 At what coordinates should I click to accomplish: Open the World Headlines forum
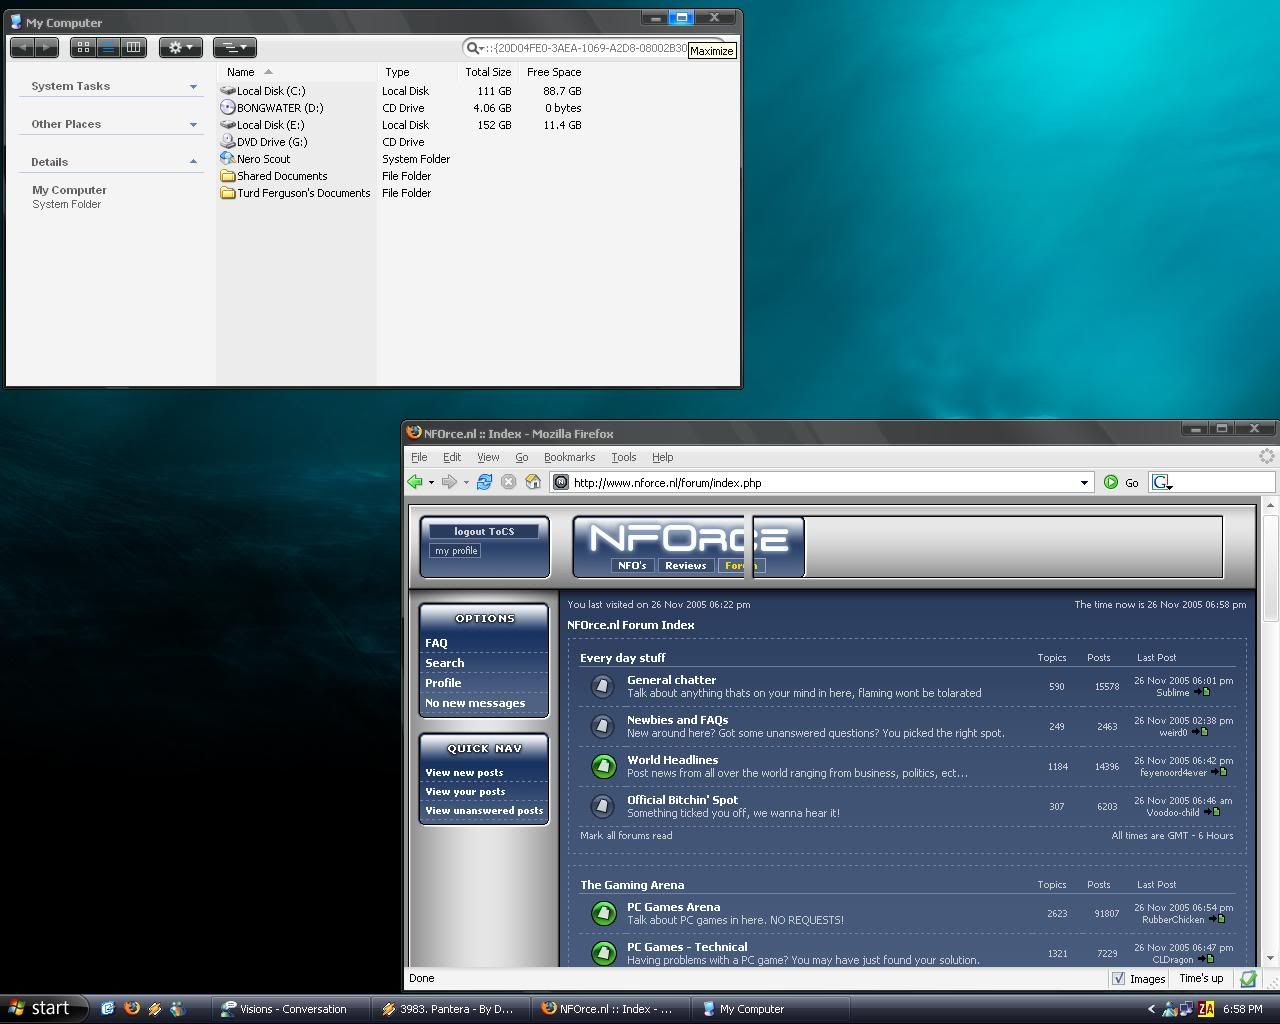coord(672,760)
